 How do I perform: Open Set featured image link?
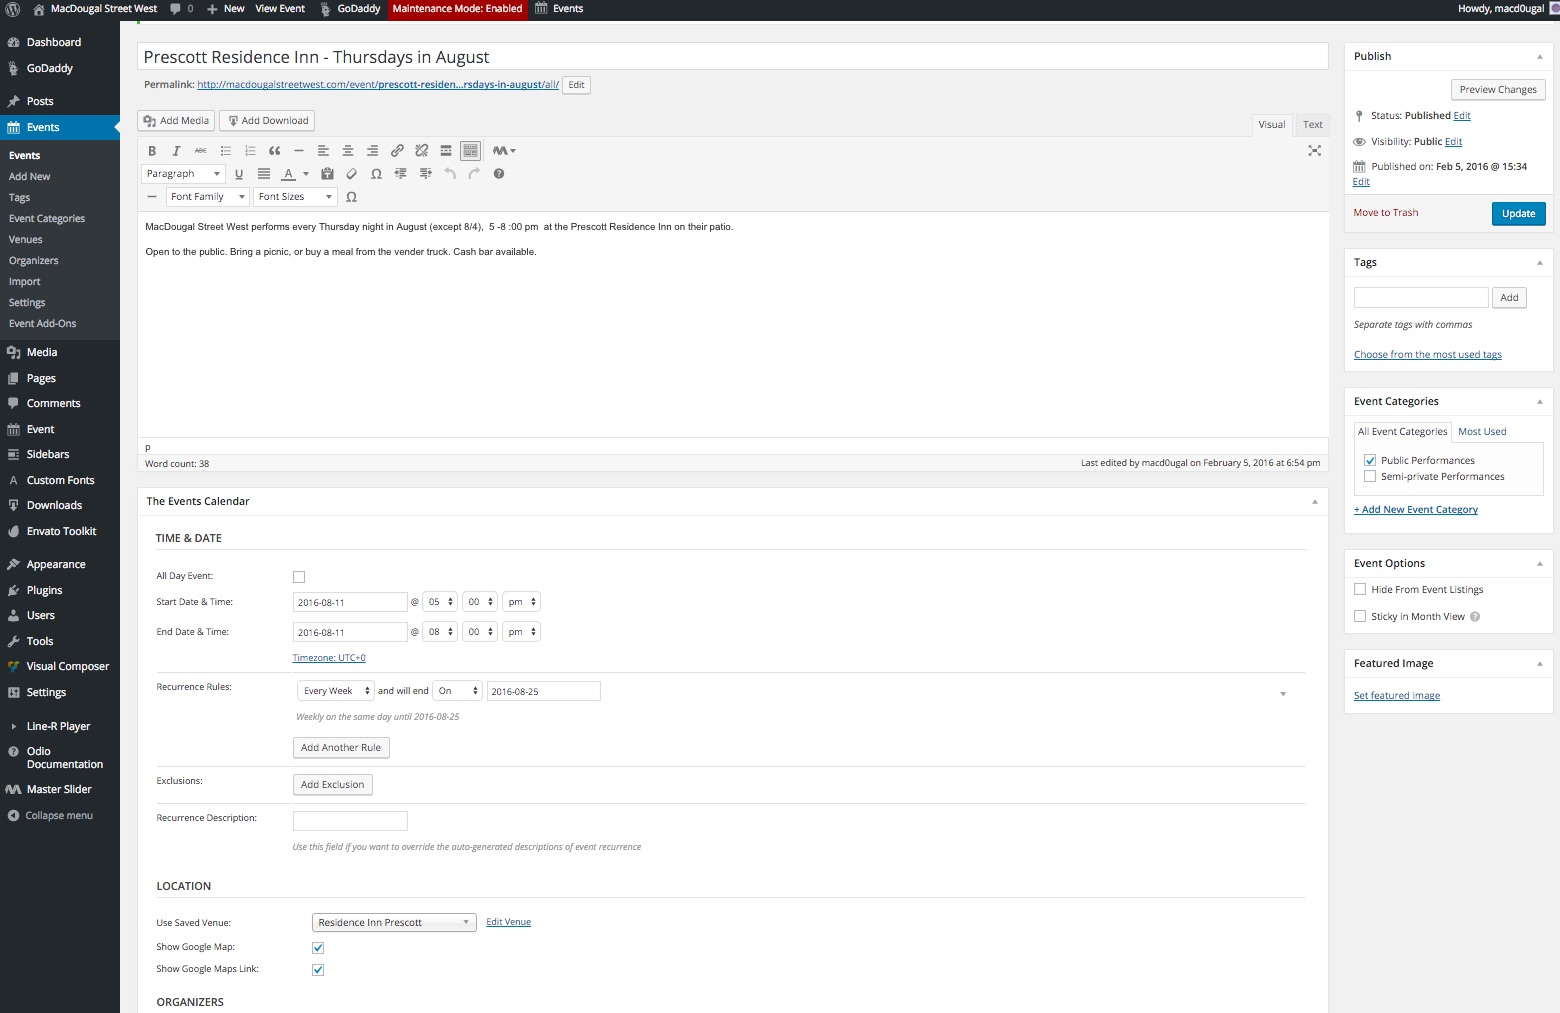[x=1396, y=695]
